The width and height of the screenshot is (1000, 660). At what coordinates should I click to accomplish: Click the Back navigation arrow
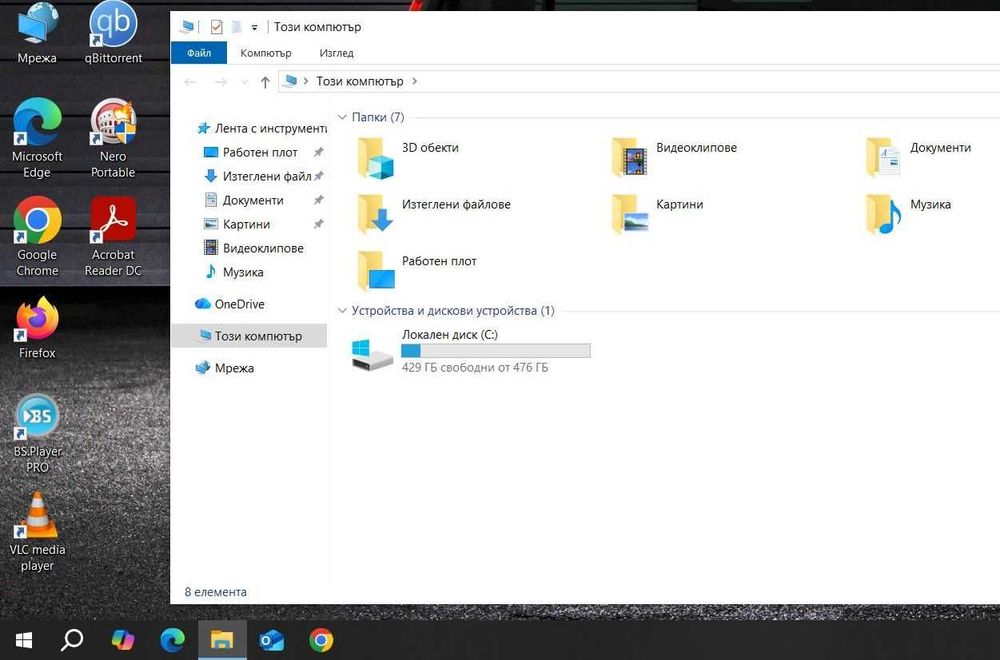coord(190,82)
